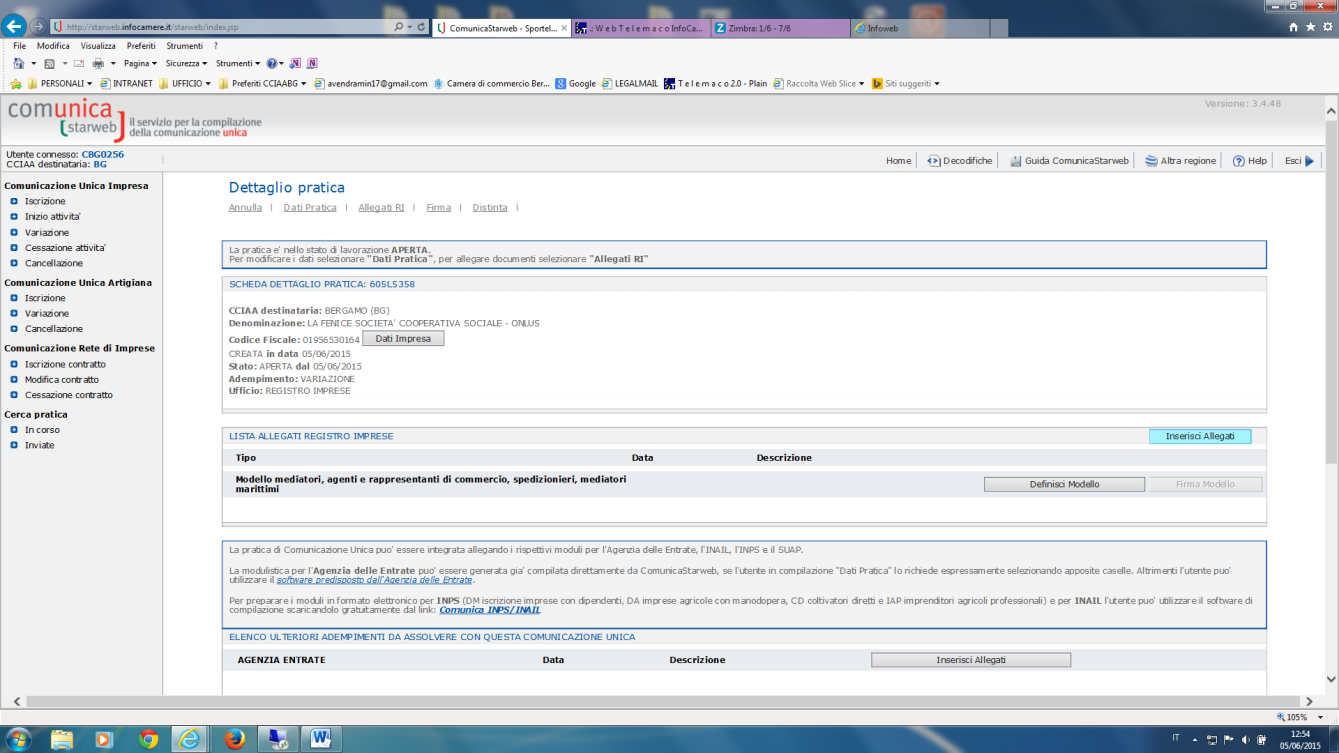Click Inserisci Allegati in Registro Imprese list

pyautogui.click(x=1200, y=436)
